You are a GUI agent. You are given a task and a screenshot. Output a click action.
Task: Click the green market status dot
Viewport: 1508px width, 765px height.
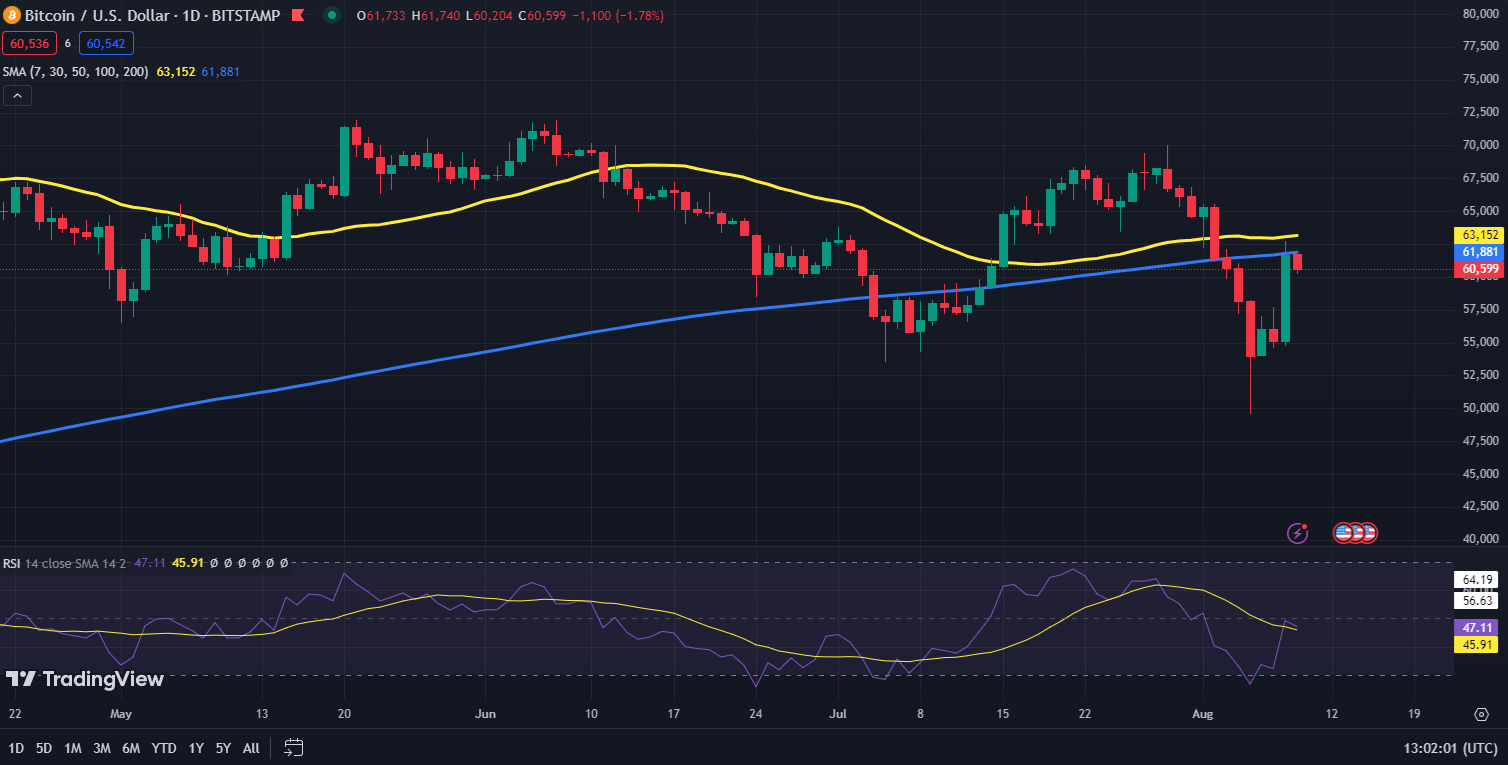pos(331,16)
